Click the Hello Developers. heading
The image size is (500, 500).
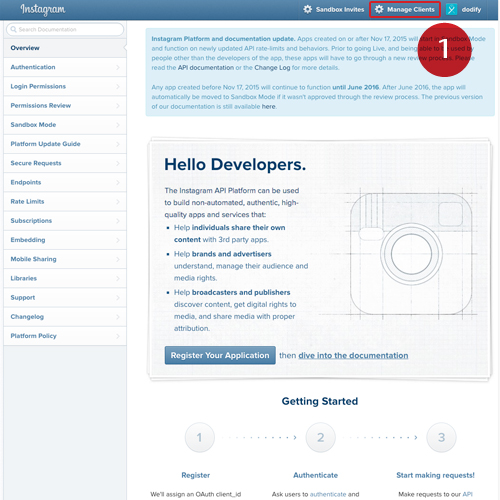pos(235,165)
